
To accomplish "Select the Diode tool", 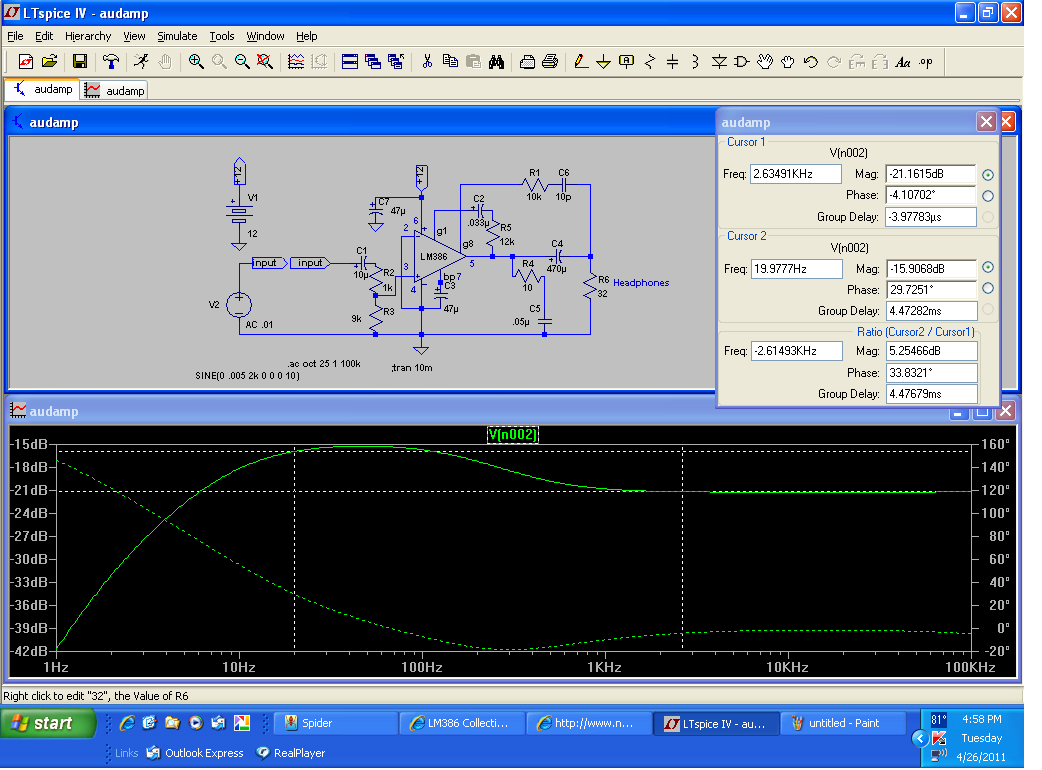I will pos(719,62).
